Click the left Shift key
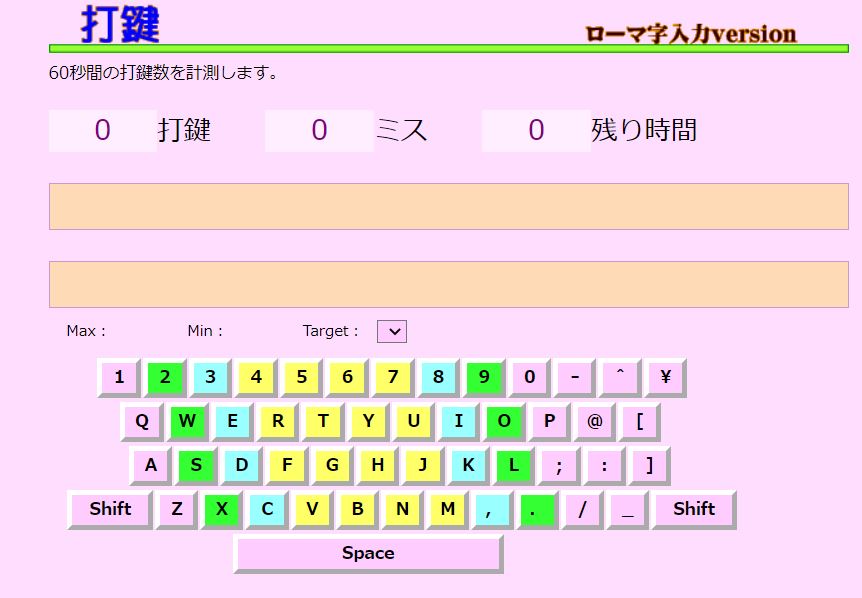 [110, 509]
